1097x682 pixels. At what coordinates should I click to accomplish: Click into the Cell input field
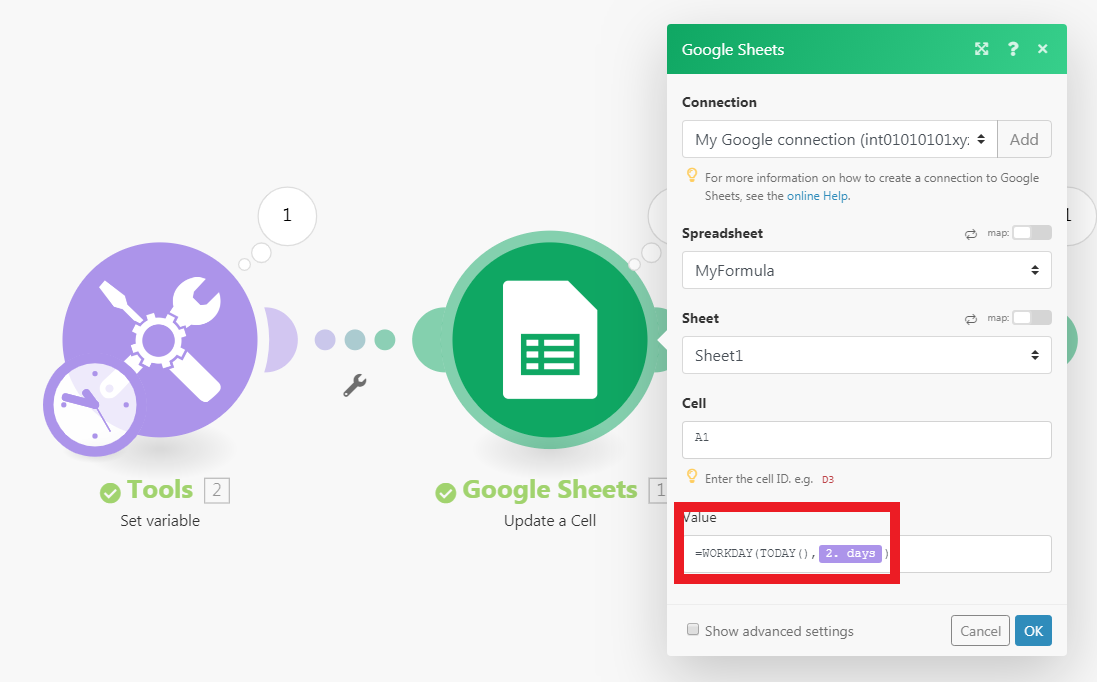point(866,440)
